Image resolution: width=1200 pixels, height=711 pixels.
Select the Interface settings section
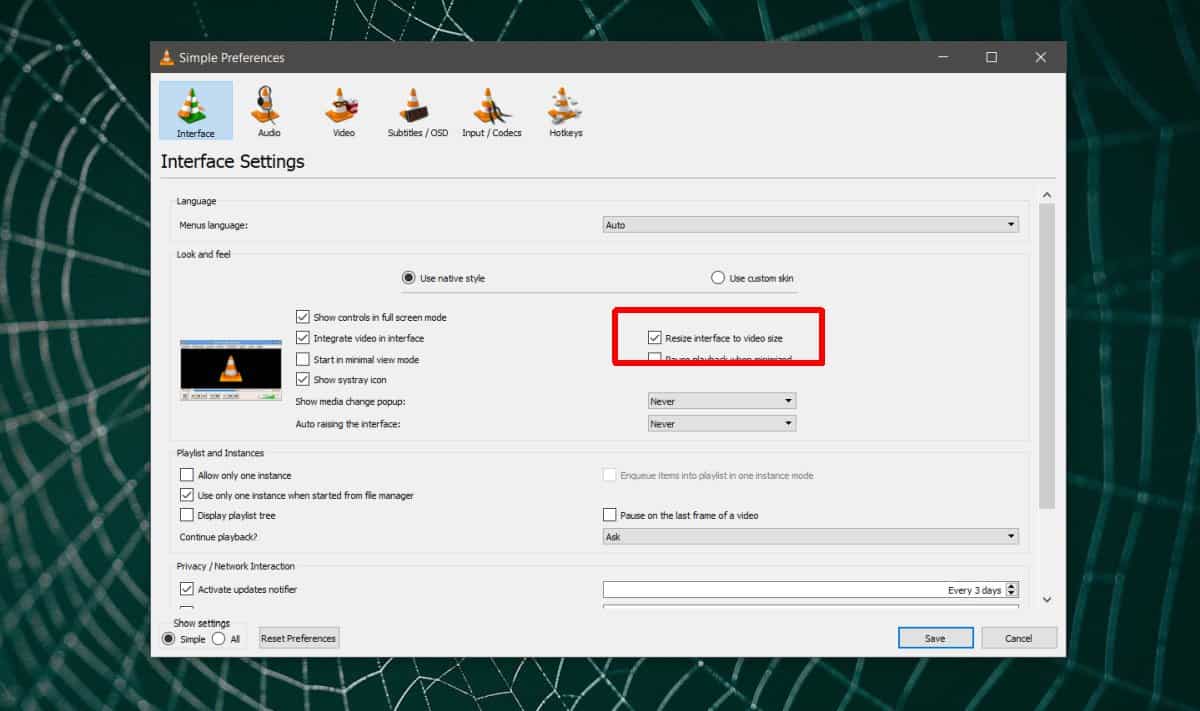pyautogui.click(x=195, y=110)
